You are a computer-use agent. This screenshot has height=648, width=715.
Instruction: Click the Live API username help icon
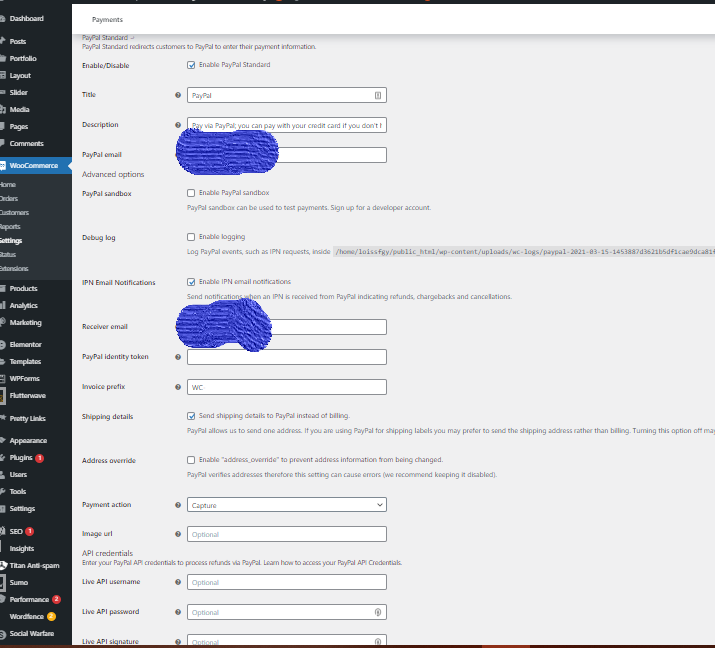pyautogui.click(x=178, y=582)
